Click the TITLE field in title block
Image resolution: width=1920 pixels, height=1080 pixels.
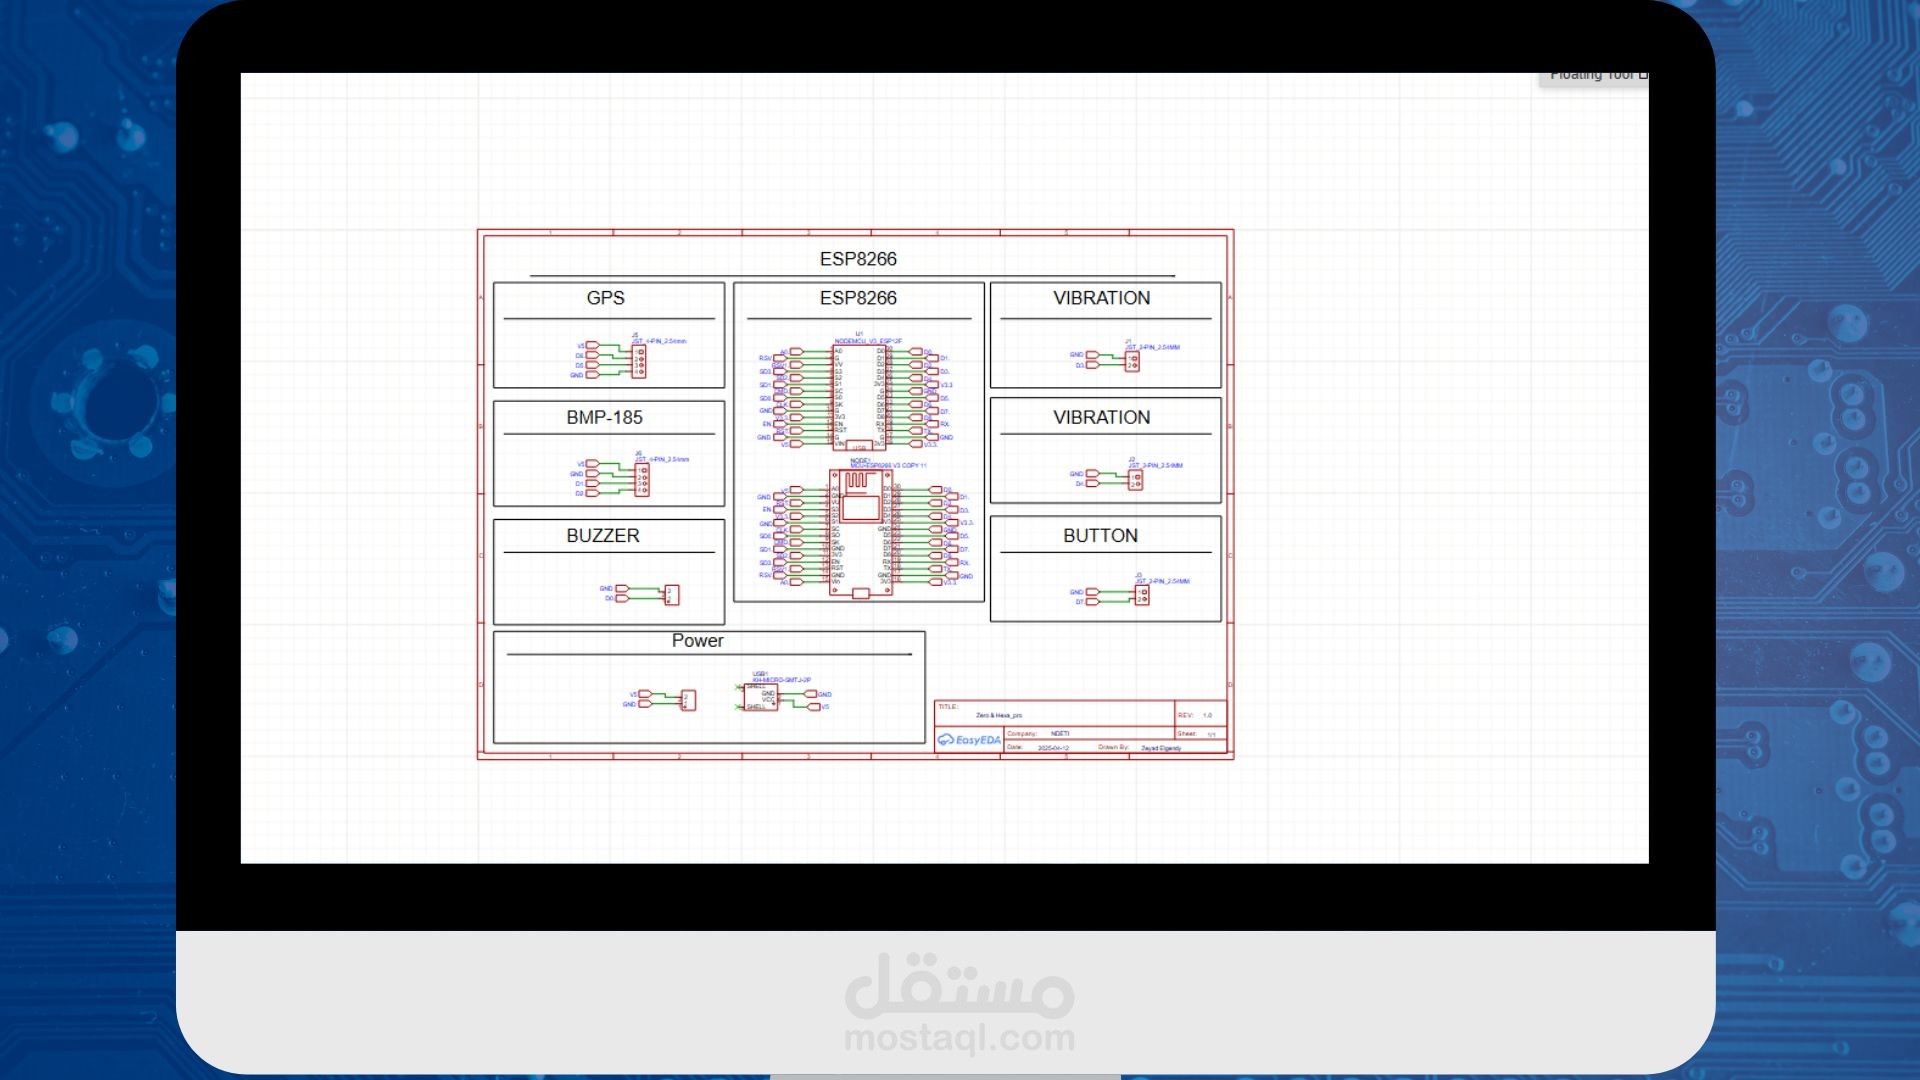[x=1000, y=715]
